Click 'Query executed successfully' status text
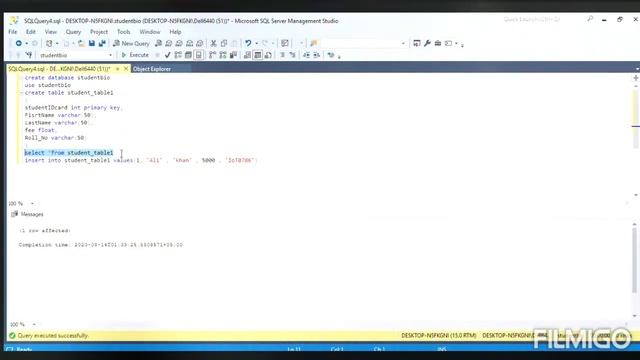640x360 pixels. coord(53,336)
